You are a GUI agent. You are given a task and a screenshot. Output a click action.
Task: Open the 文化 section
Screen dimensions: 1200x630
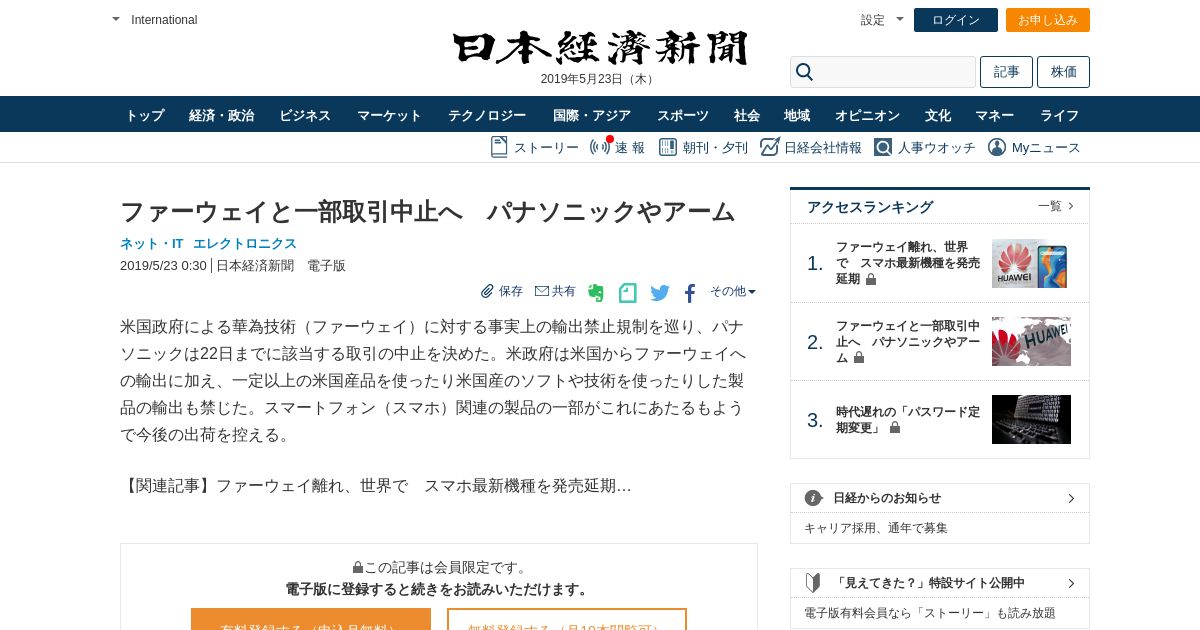(x=938, y=115)
